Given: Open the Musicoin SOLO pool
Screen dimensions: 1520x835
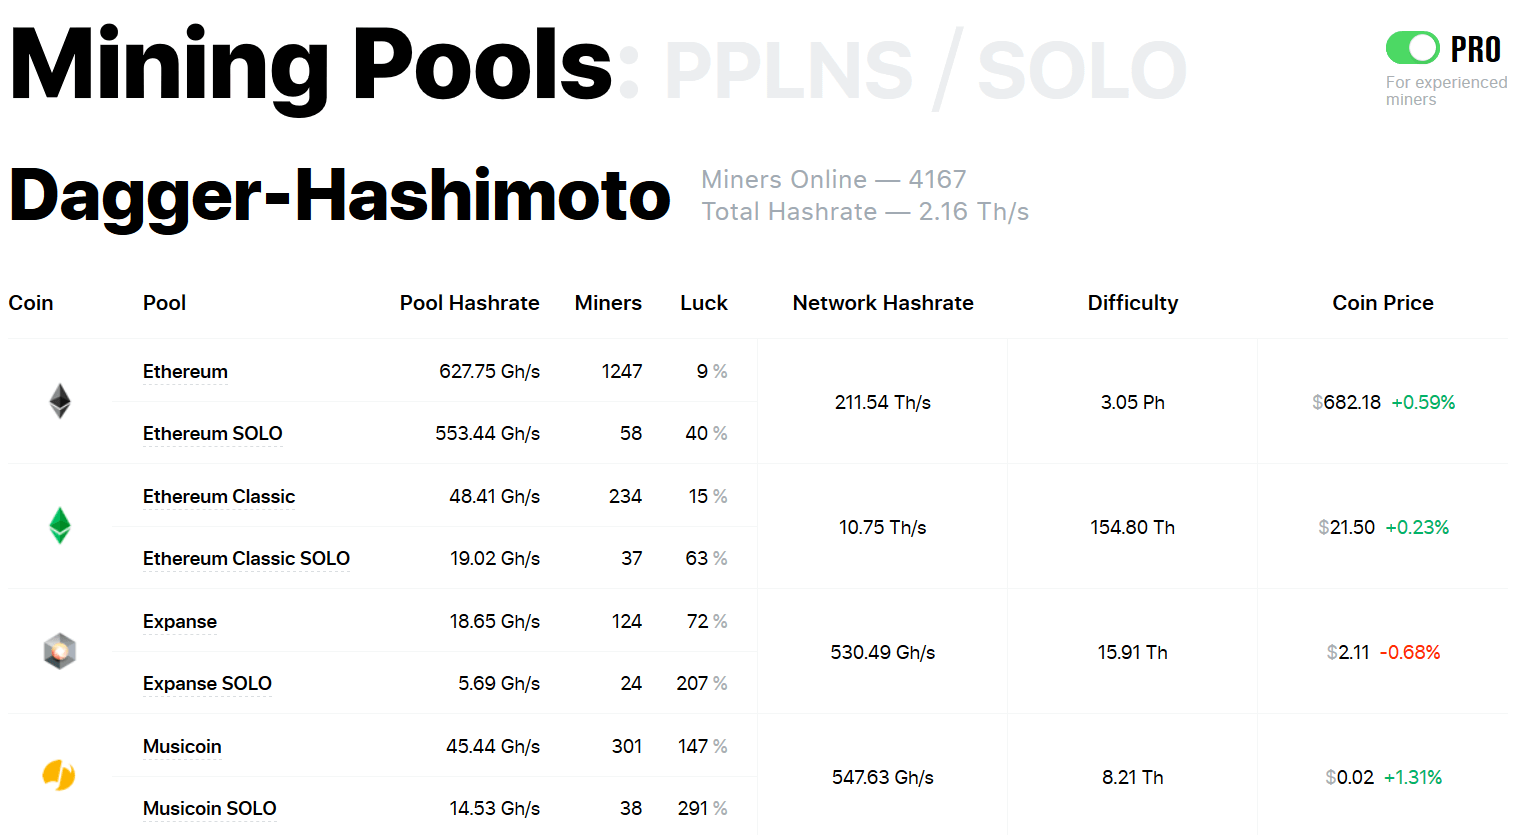Looking at the screenshot, I should point(209,809).
